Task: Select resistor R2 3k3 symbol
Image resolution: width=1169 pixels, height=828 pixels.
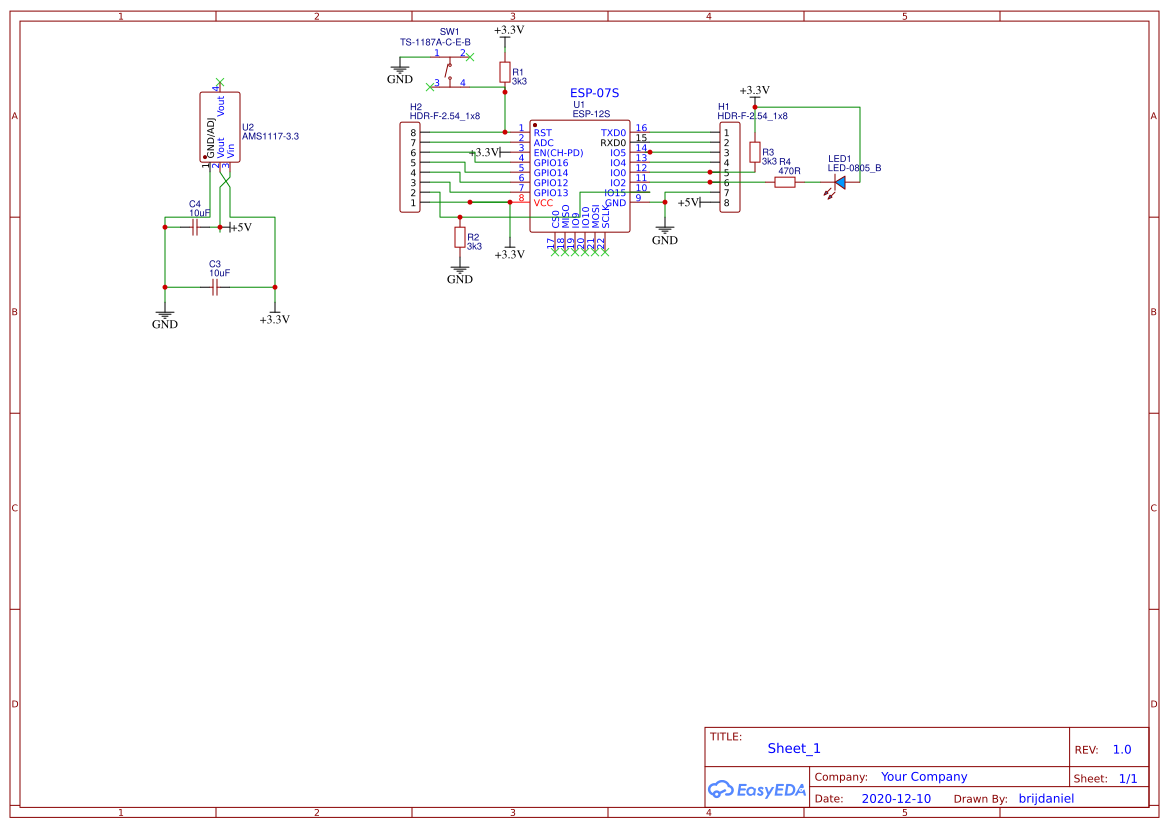Action: point(461,237)
